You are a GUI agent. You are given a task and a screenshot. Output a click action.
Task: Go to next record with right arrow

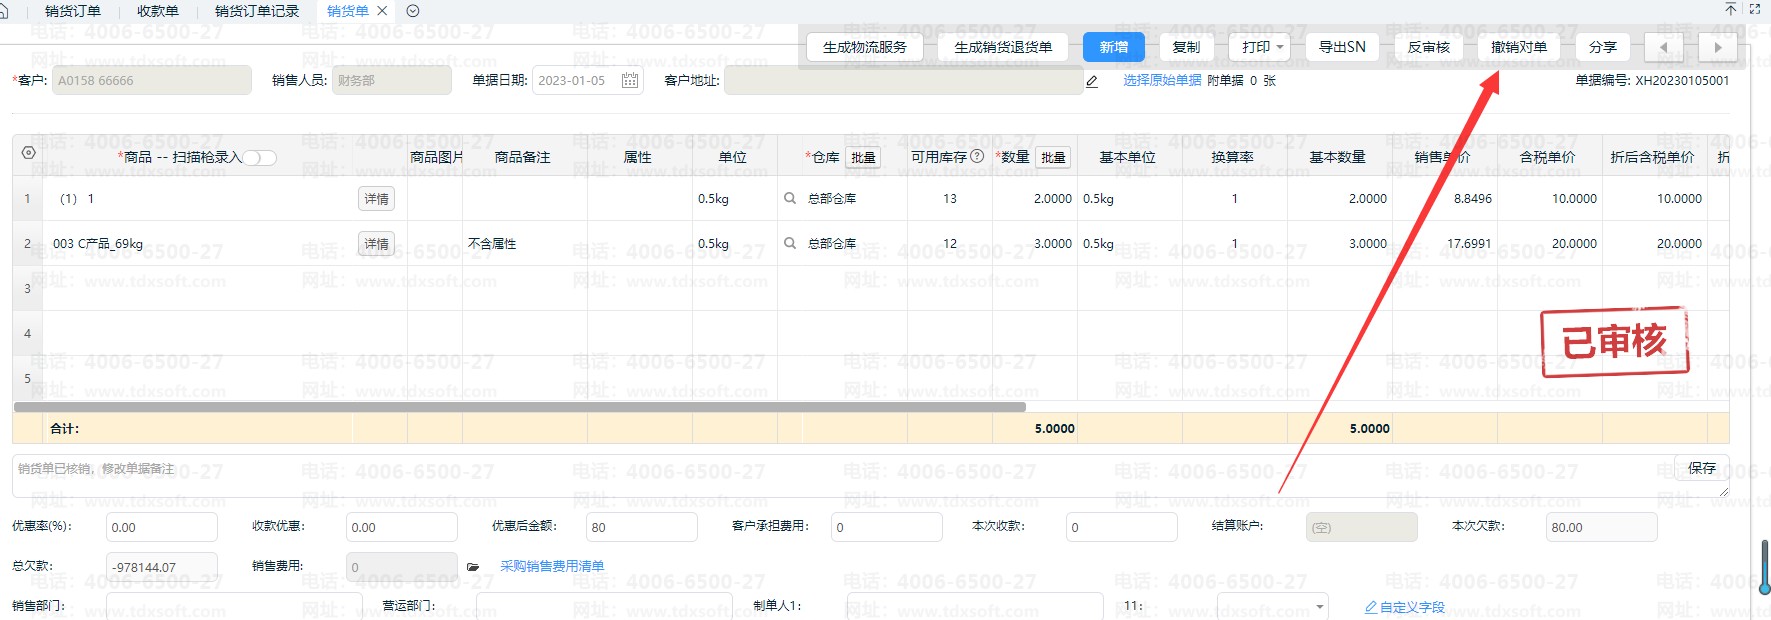click(x=1718, y=47)
